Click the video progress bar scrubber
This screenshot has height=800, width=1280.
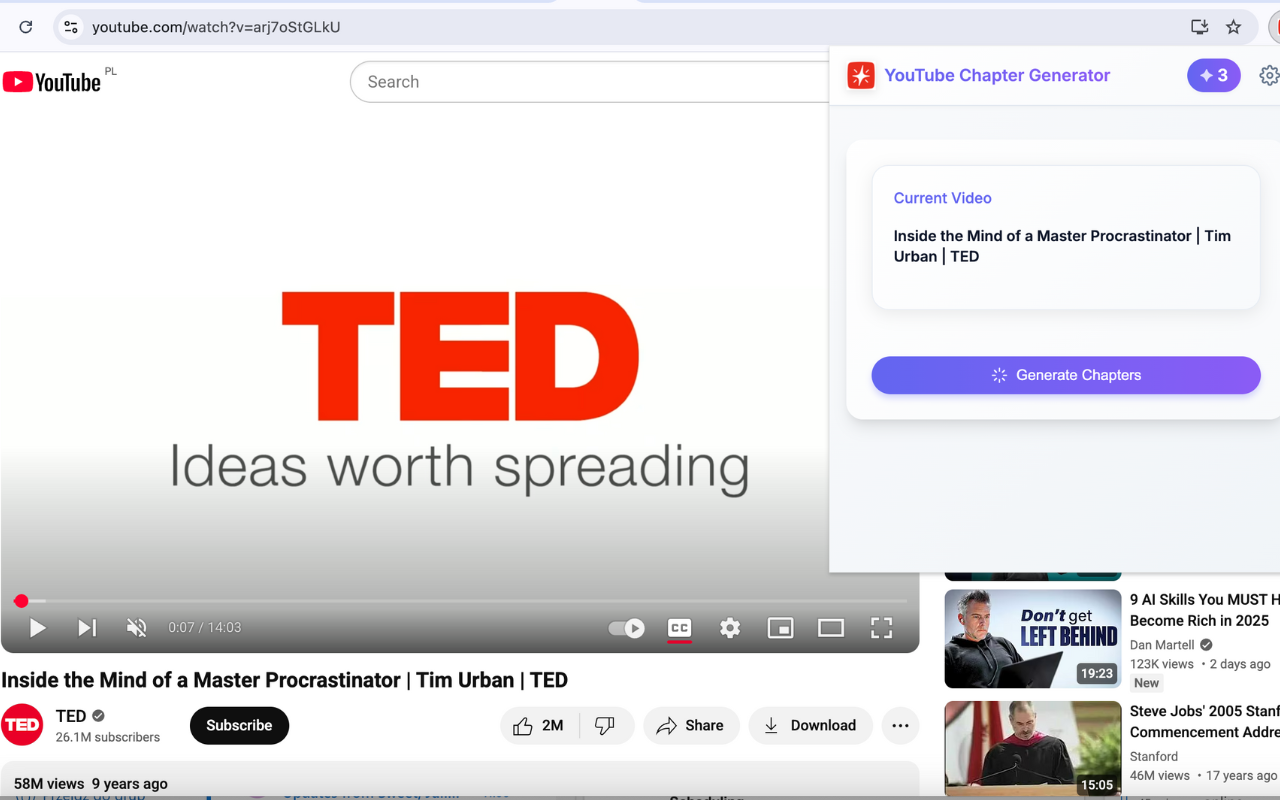click(x=21, y=601)
